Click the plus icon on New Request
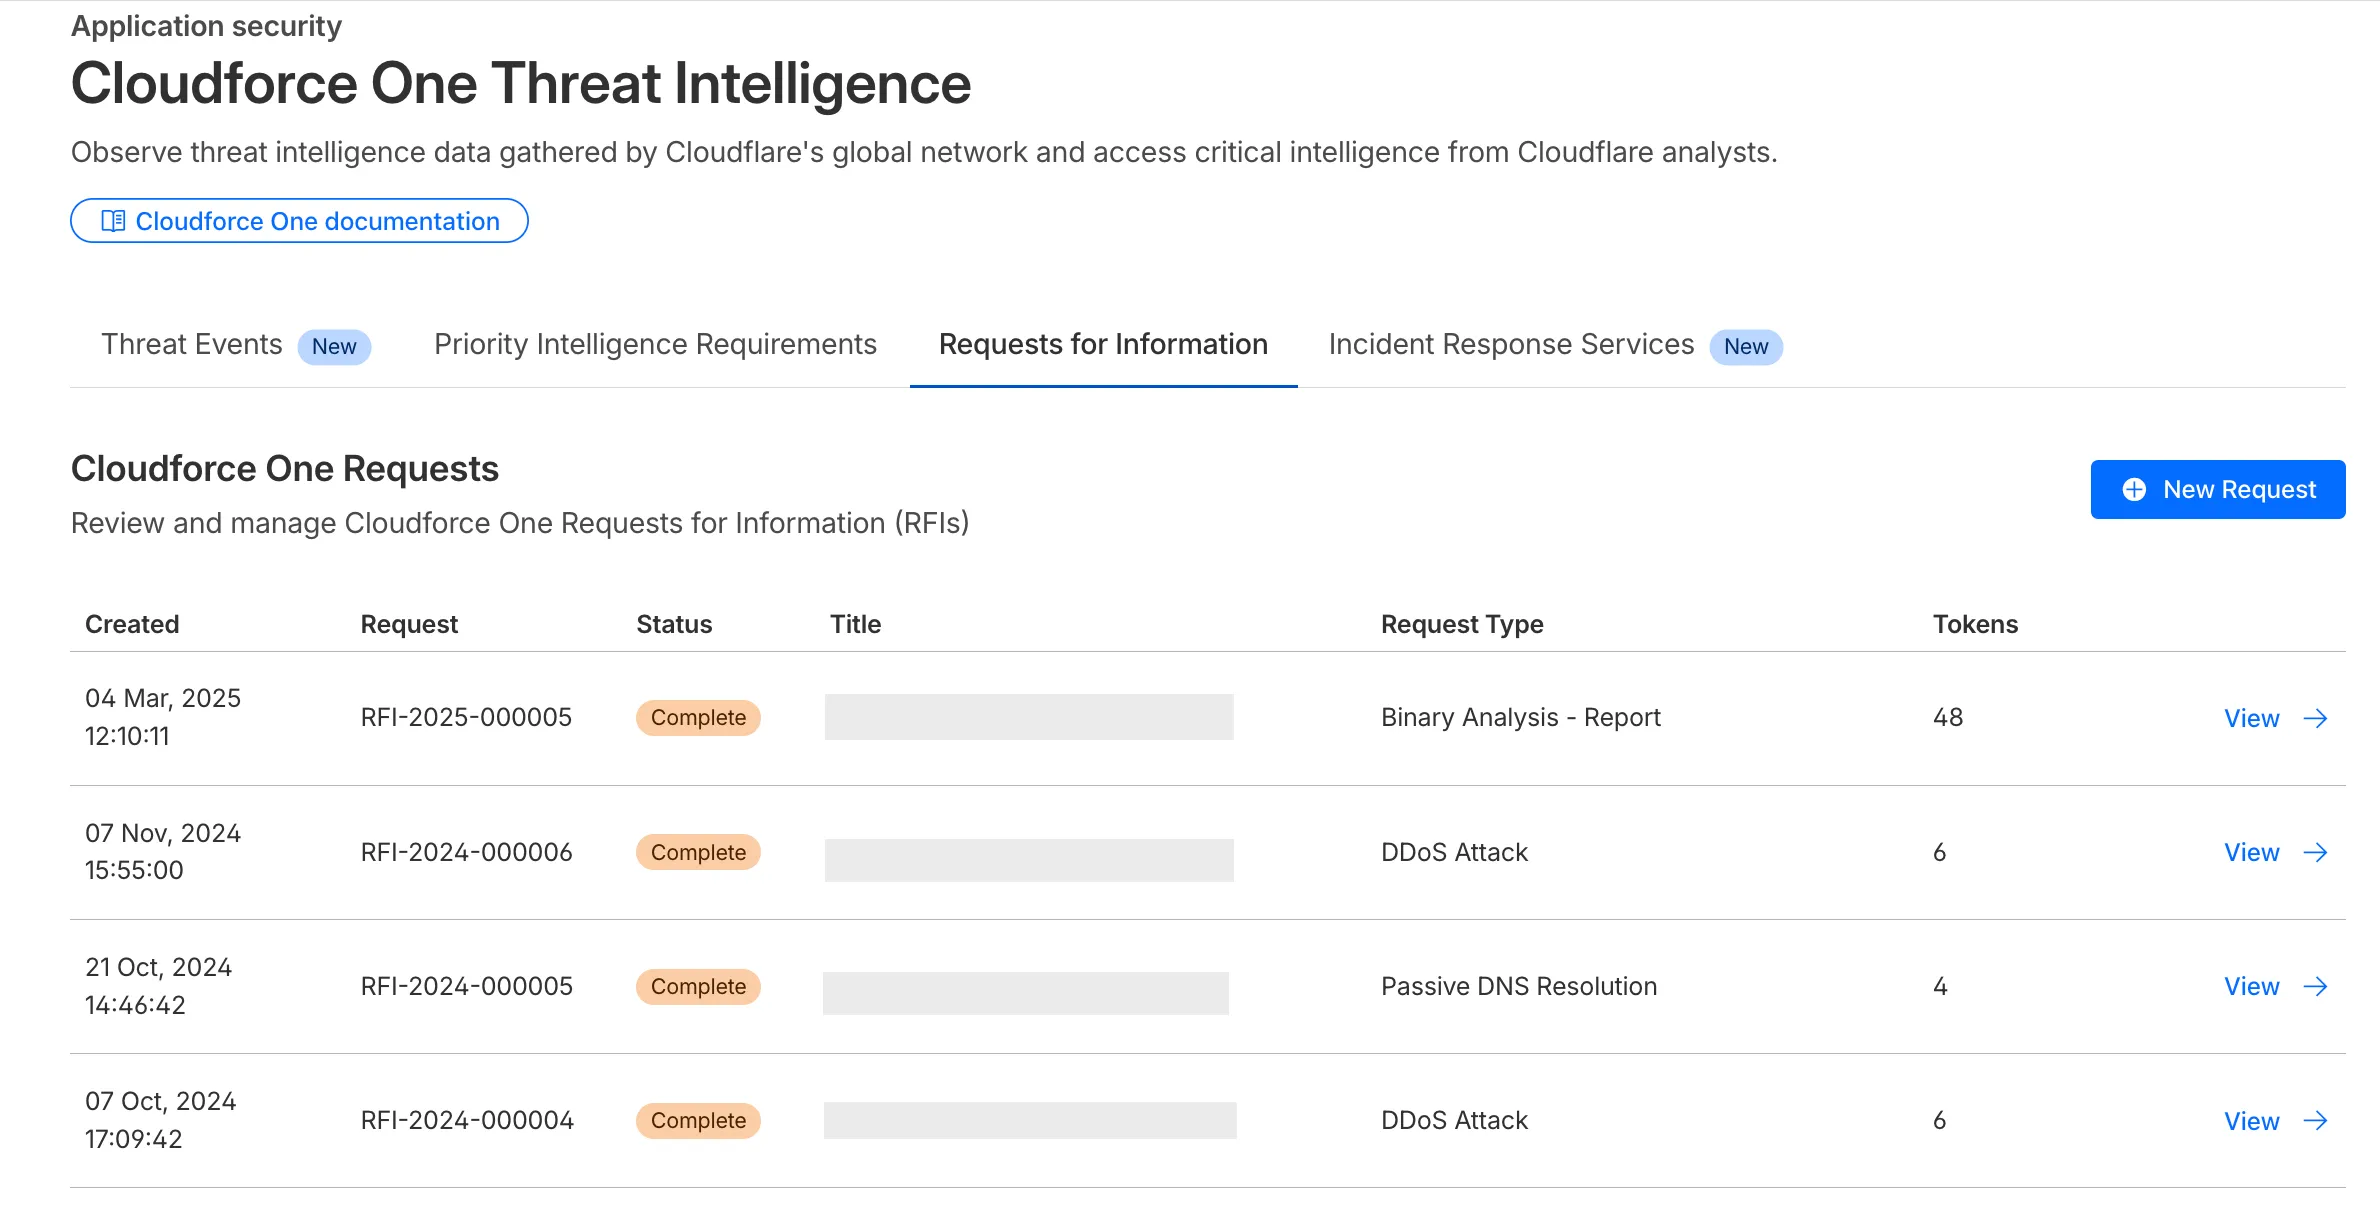 tap(2134, 489)
